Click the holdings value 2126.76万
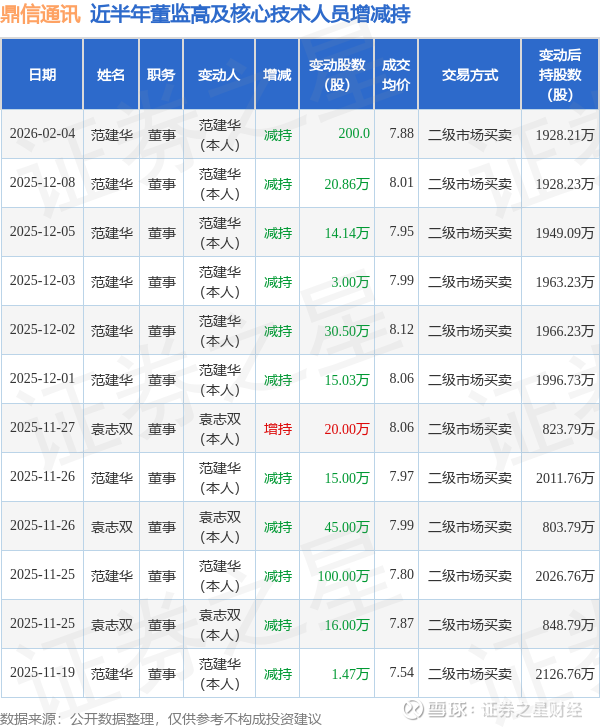This screenshot has width=600, height=728. 565,674
